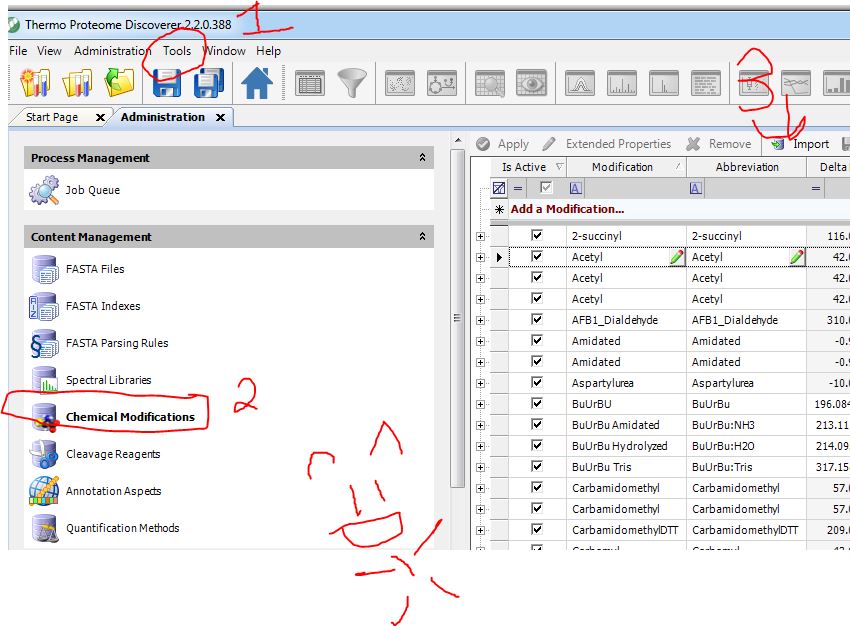Click the Open Study flasks-in-folder toolbar icon
850x626 pixels.
pos(77,82)
